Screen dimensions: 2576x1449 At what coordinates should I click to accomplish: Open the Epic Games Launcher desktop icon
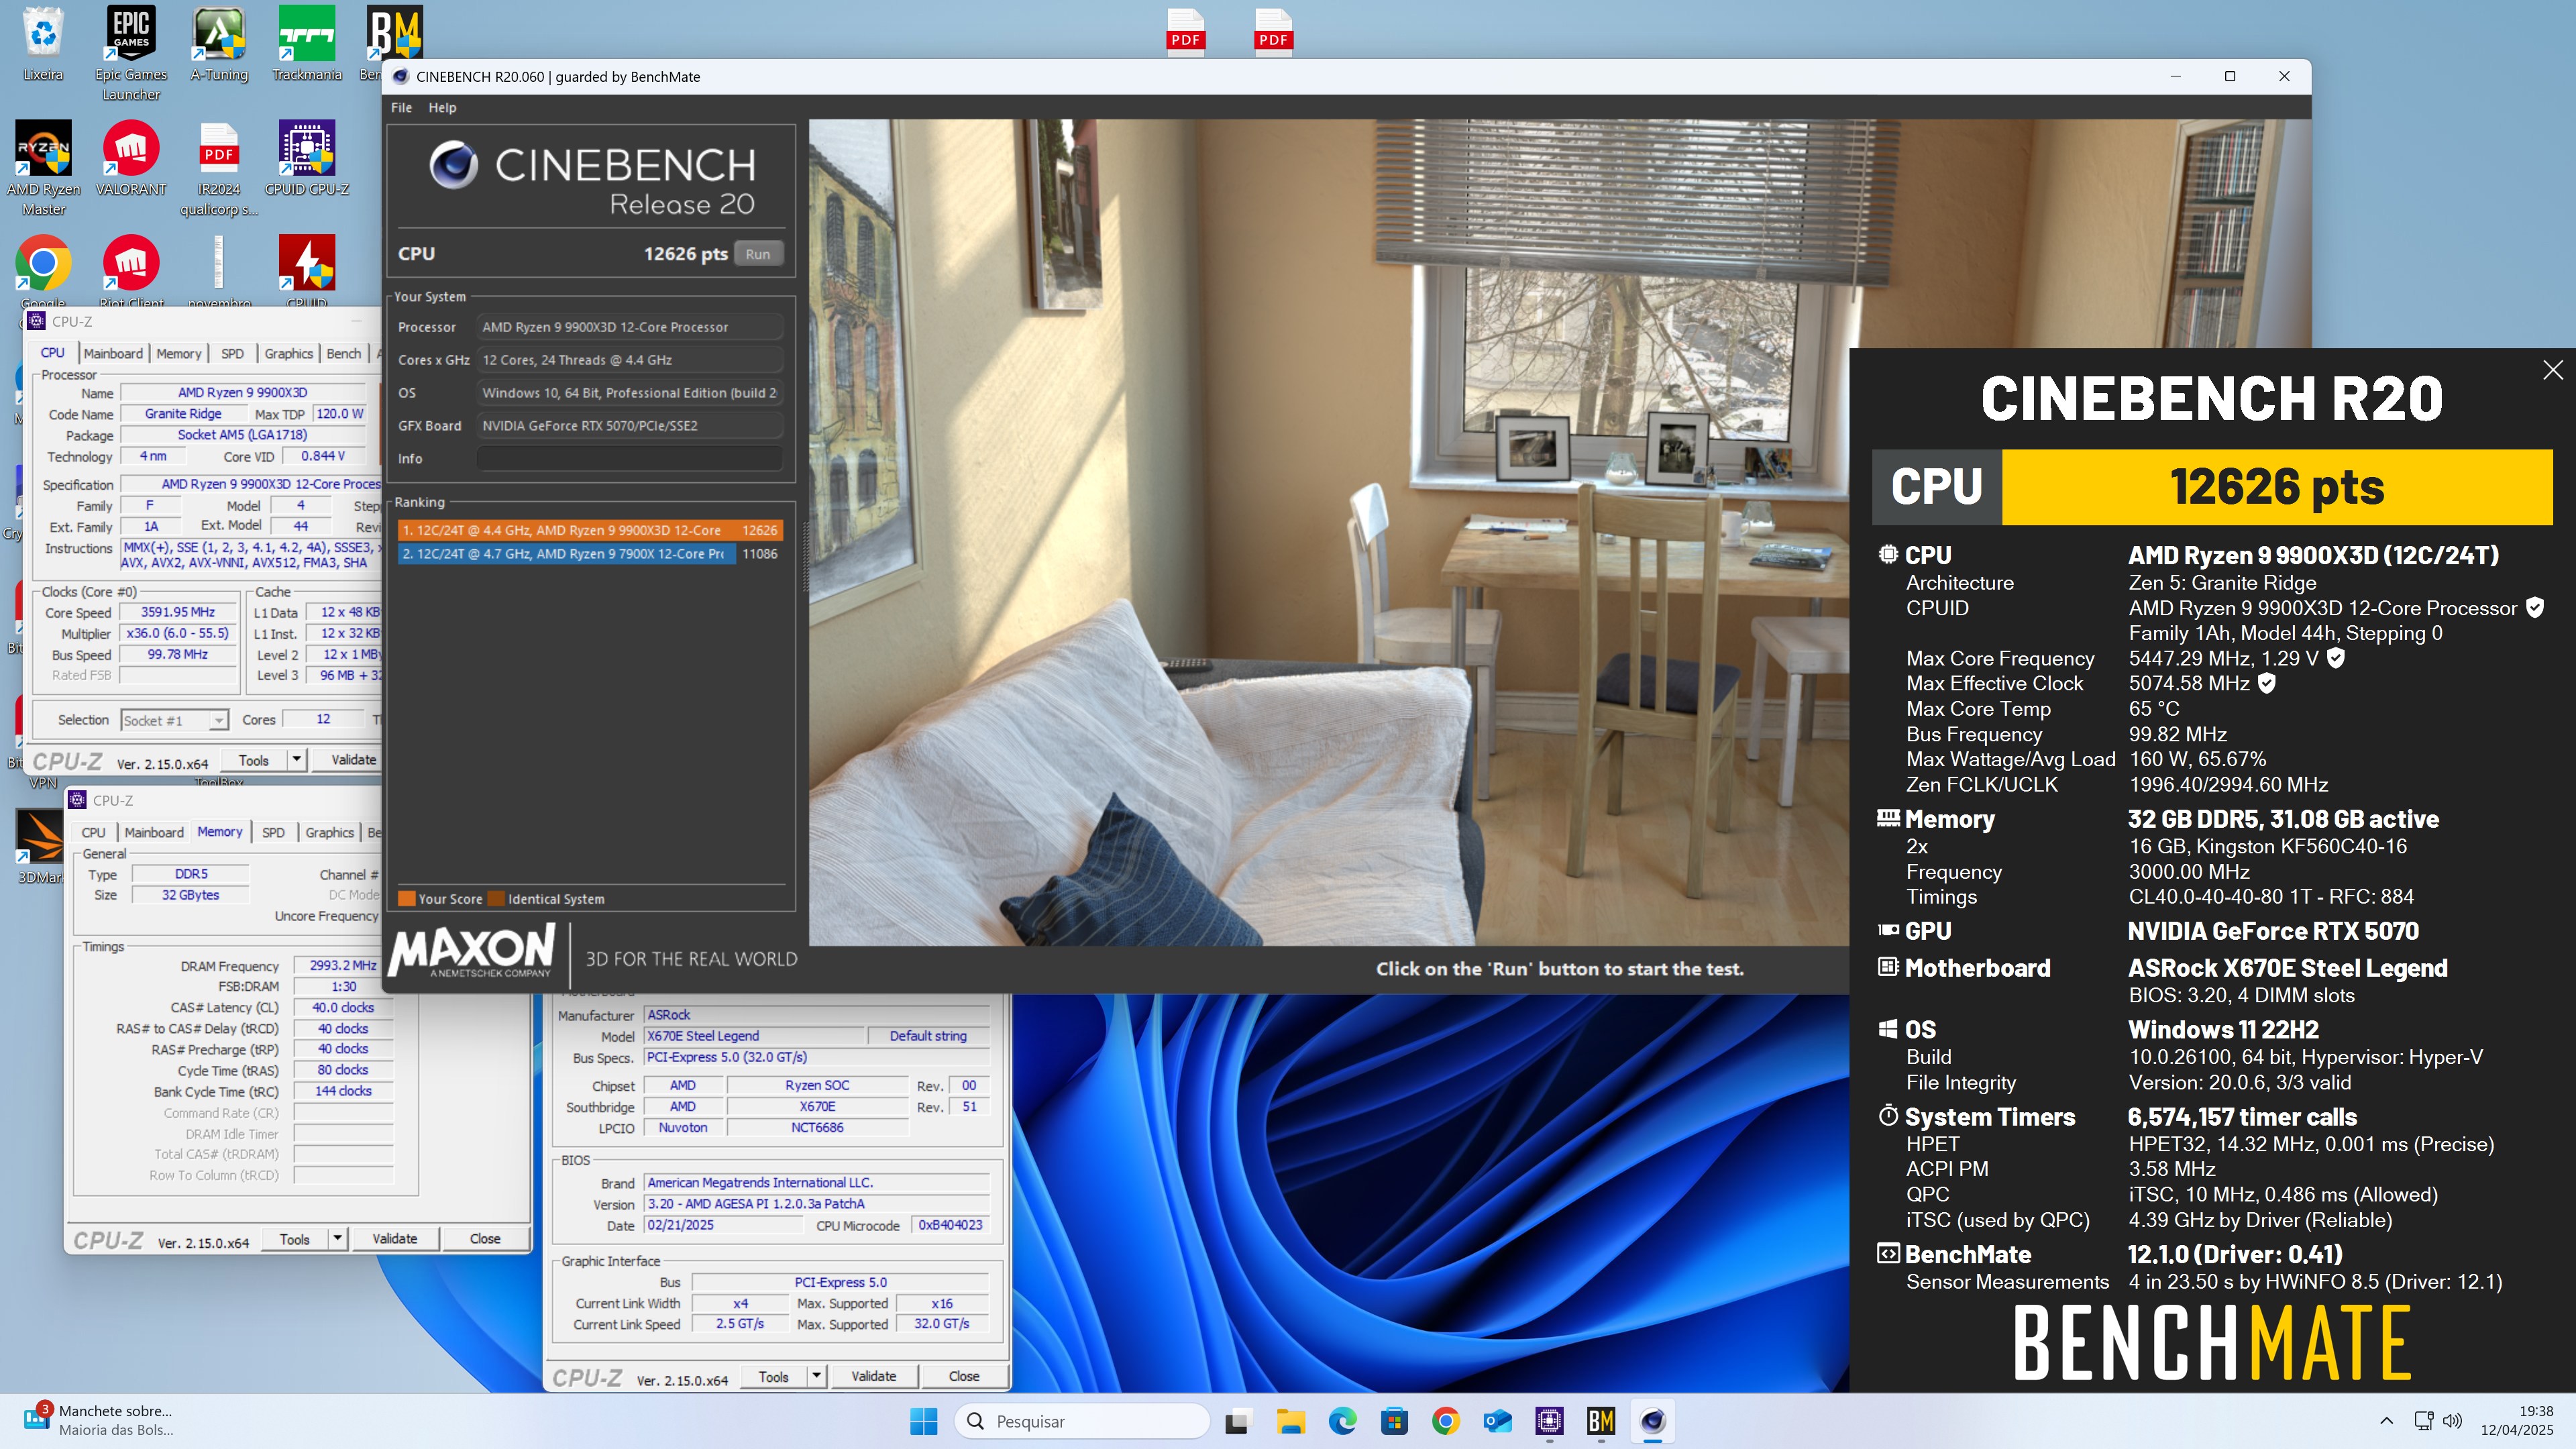(x=131, y=52)
